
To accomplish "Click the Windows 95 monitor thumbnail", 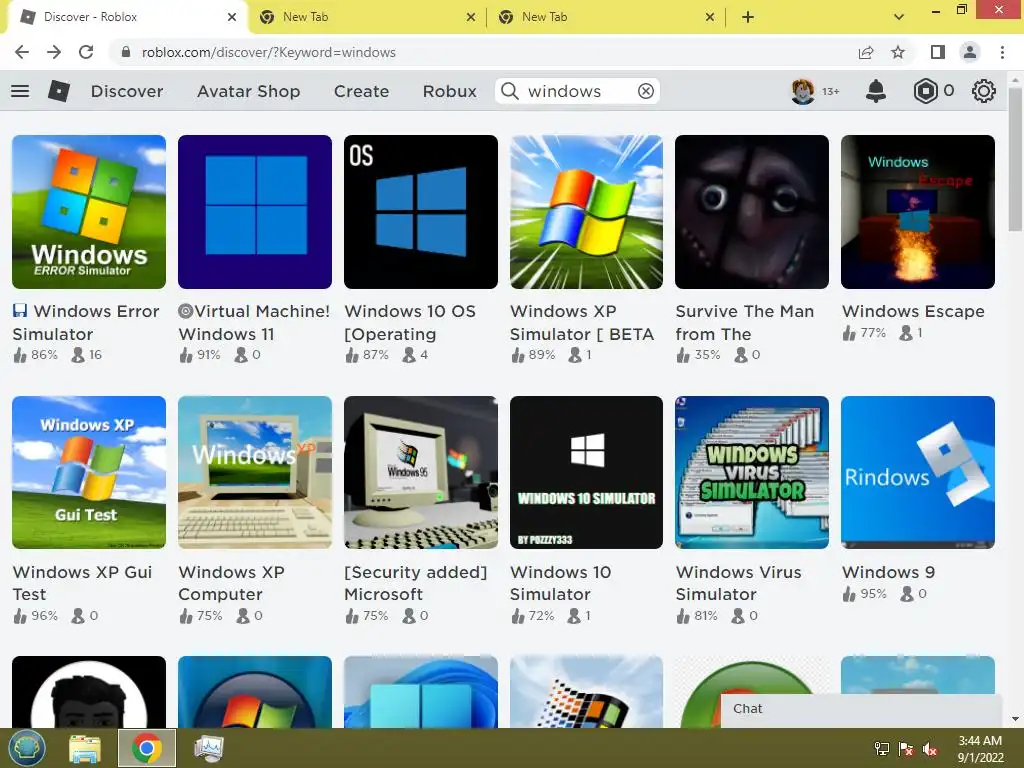I will coord(421,472).
